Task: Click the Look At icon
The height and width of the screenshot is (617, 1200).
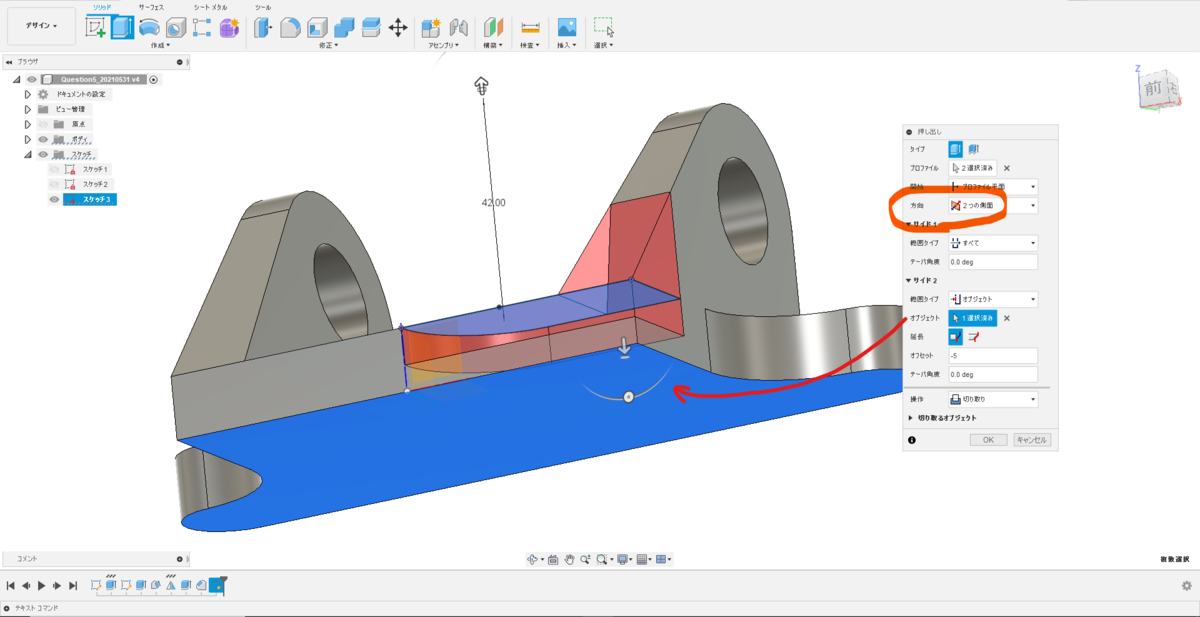Action: [551, 559]
